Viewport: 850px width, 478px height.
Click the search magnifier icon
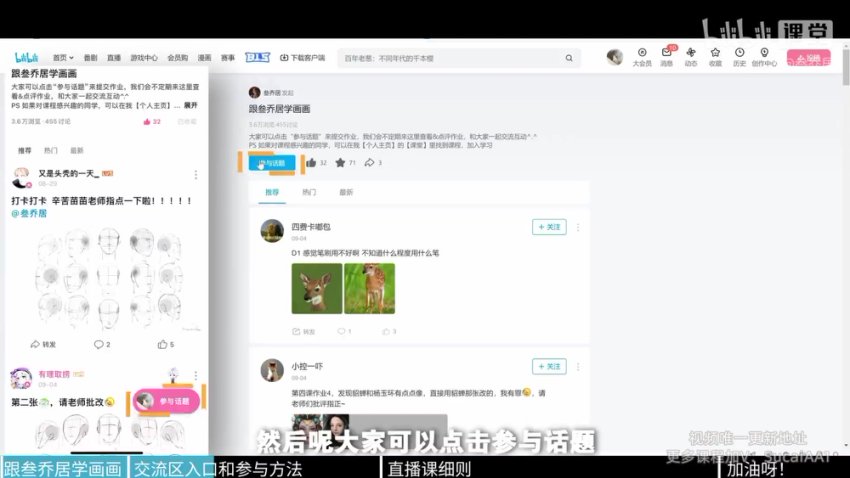coord(569,58)
